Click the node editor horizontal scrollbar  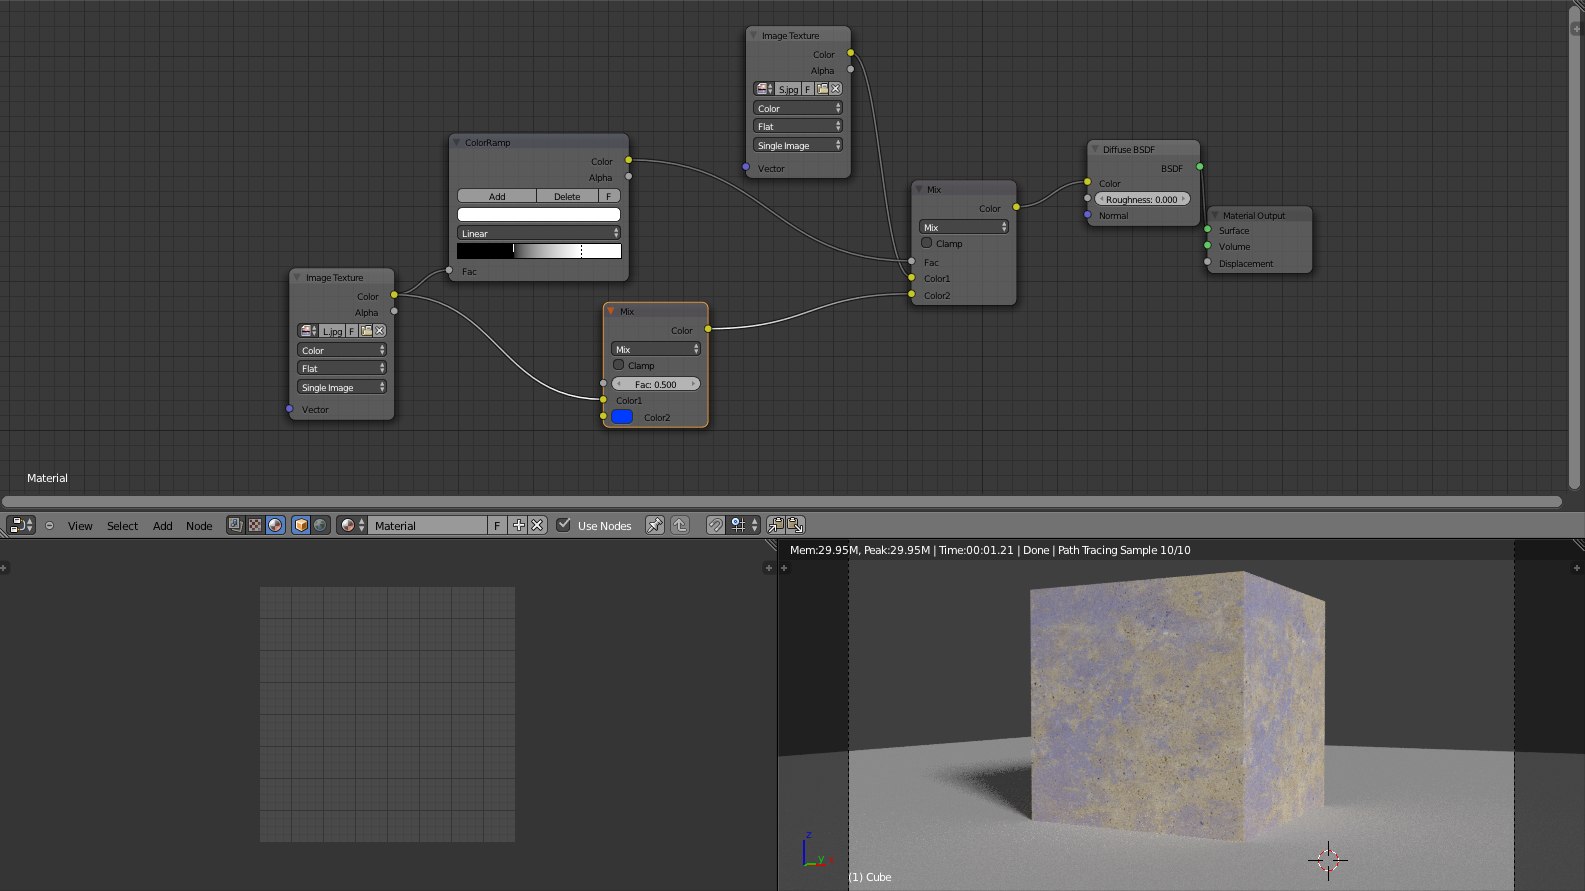(x=782, y=501)
